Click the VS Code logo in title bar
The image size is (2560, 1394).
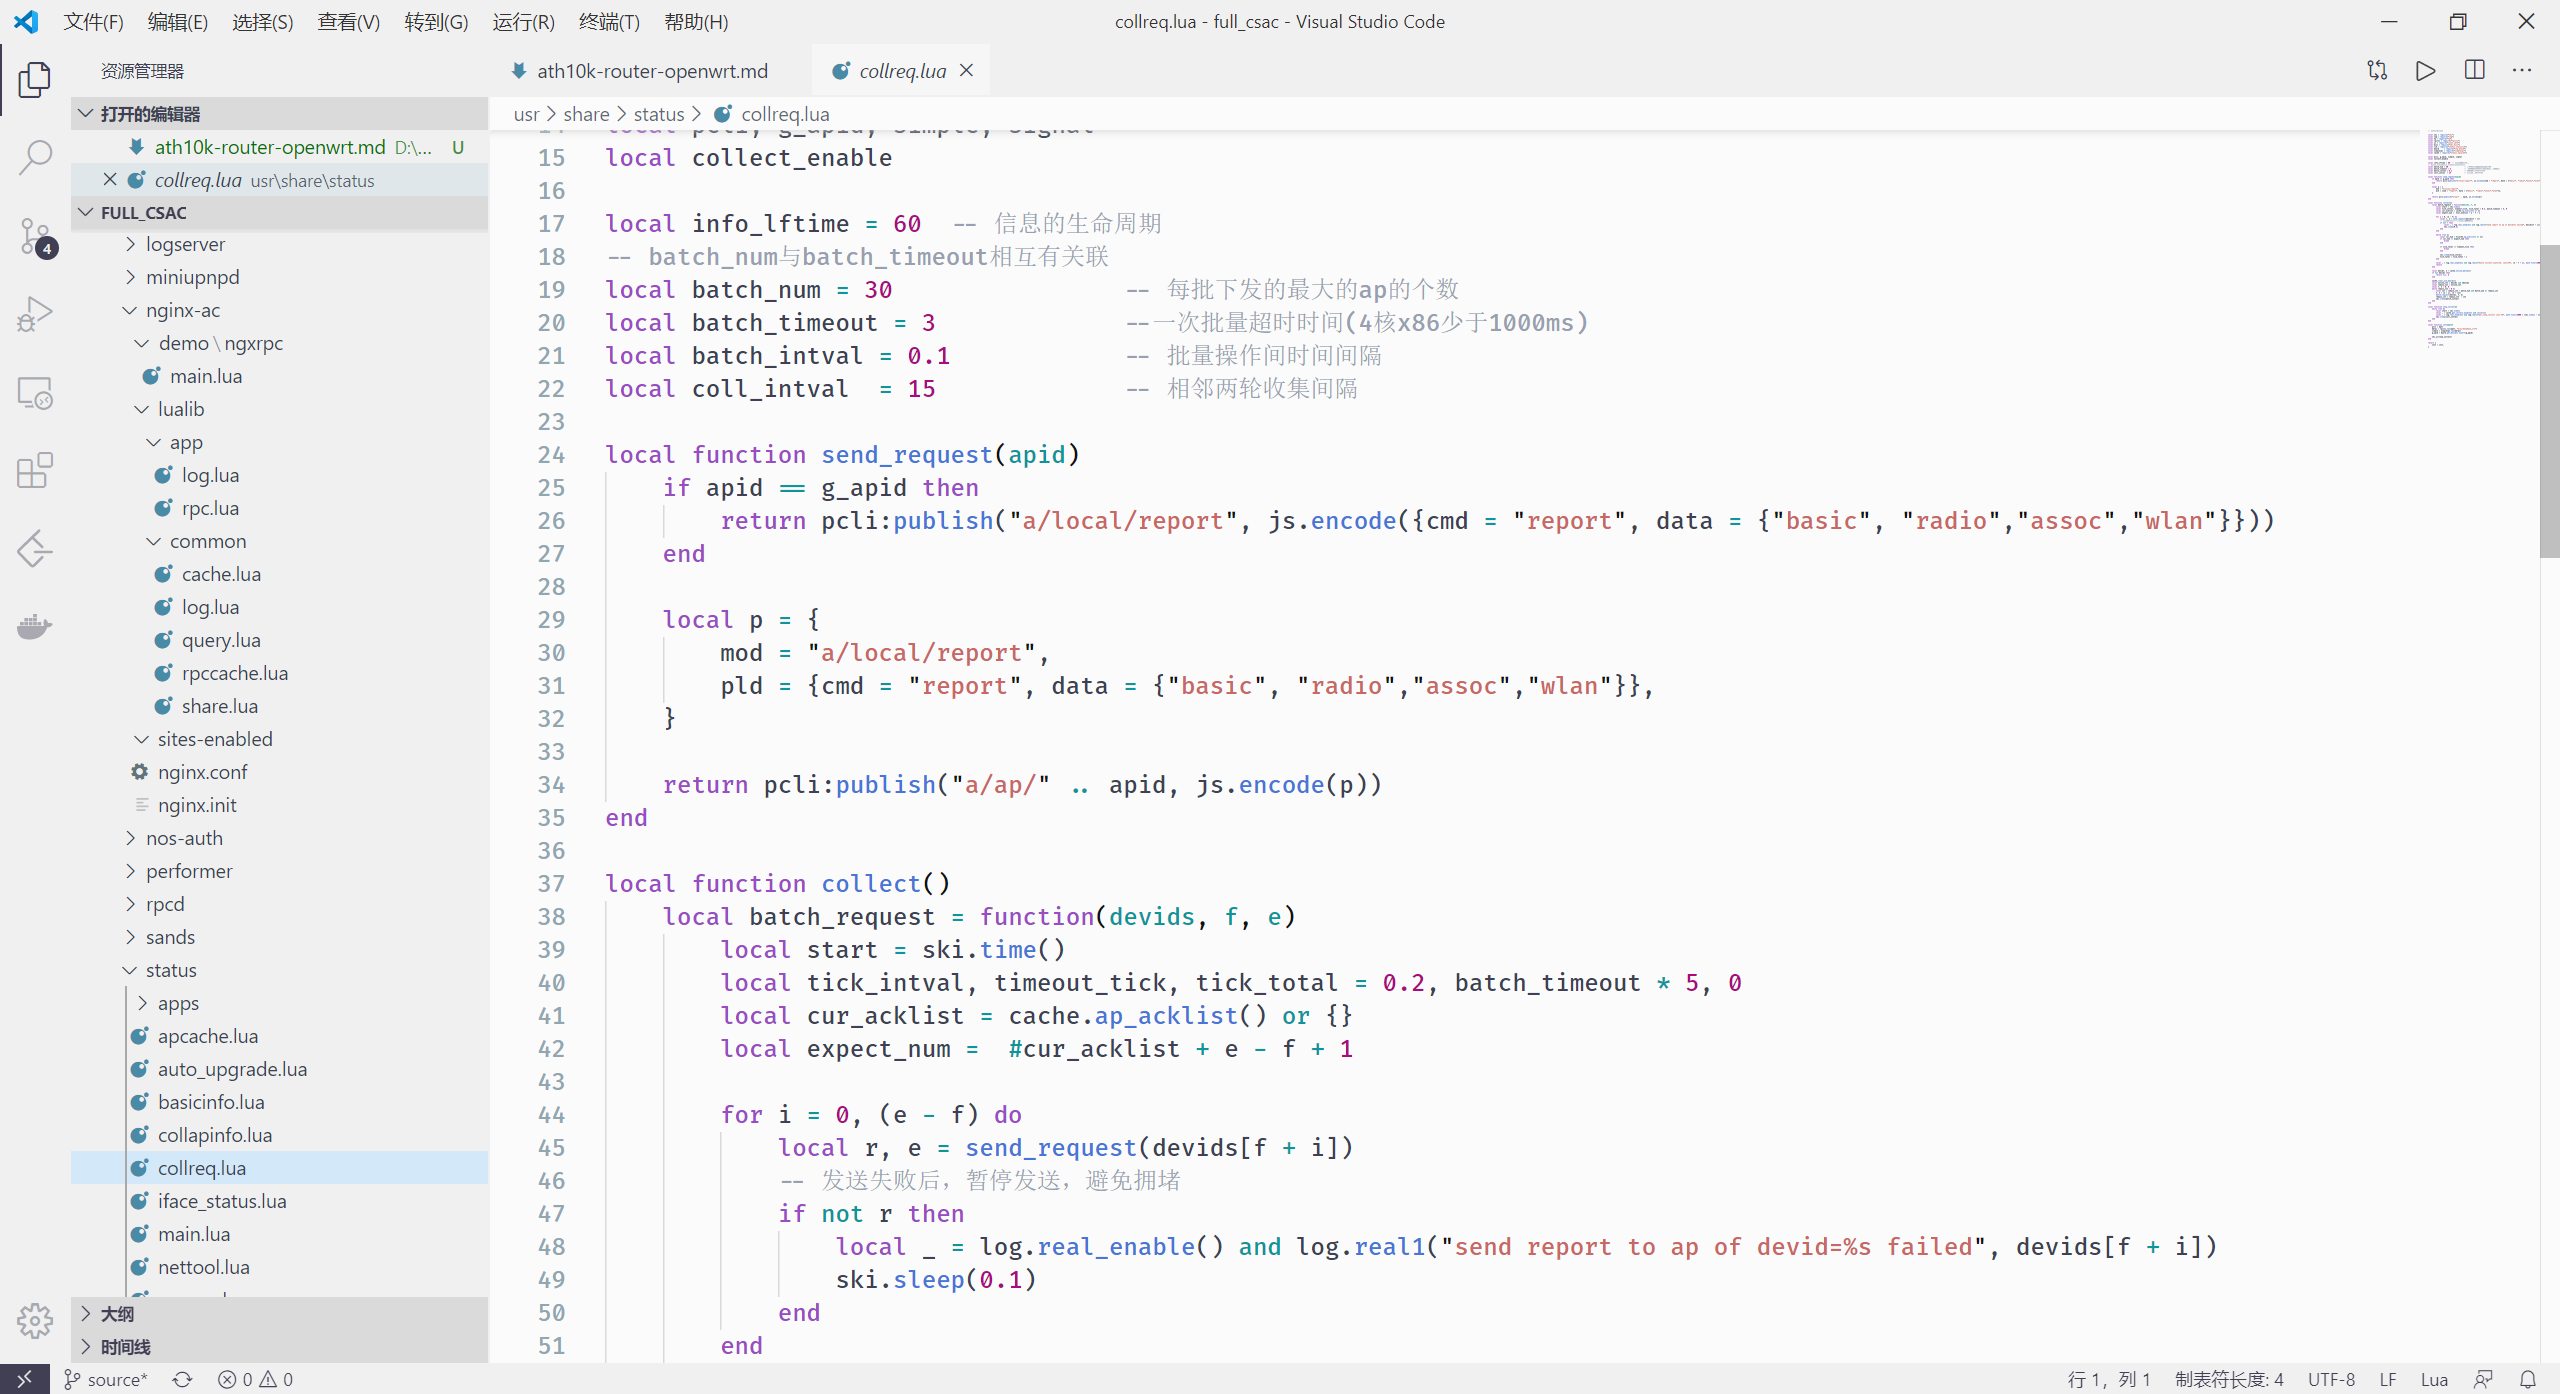click(26, 21)
